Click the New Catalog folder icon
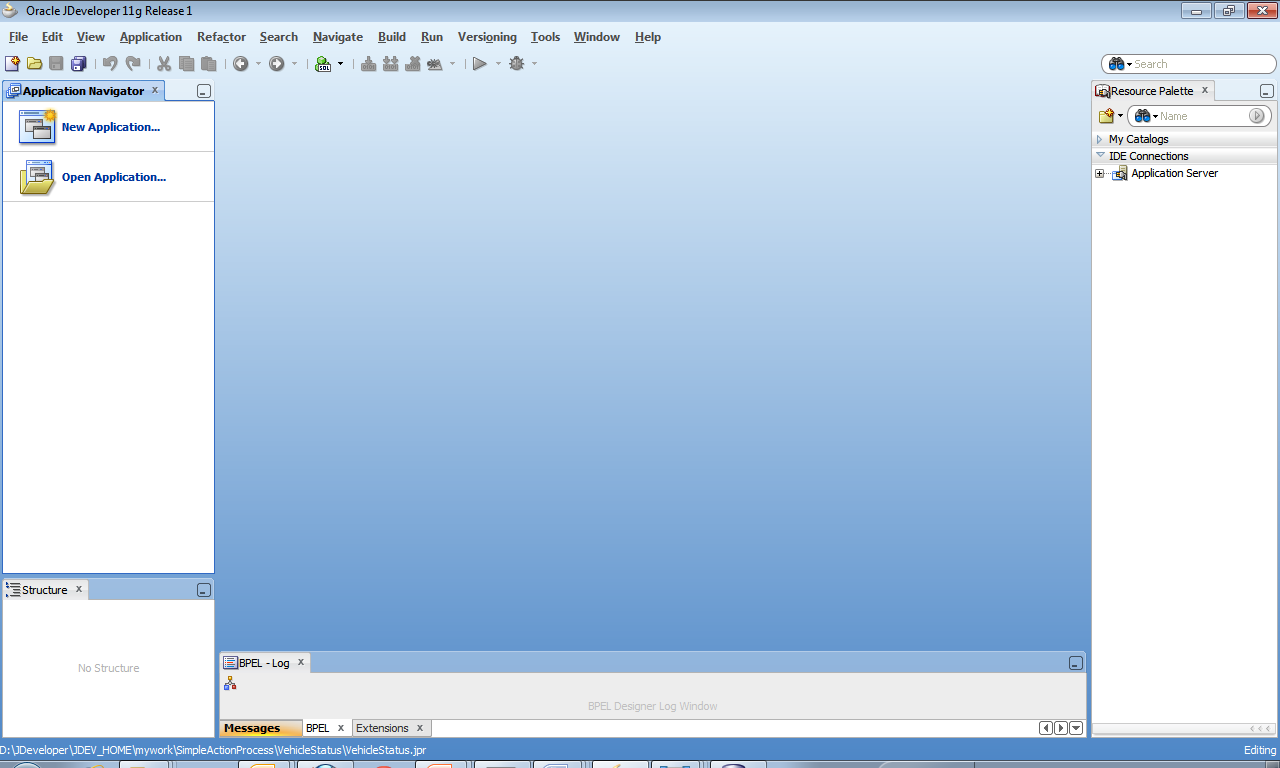The image size is (1280, 768). (x=1106, y=116)
